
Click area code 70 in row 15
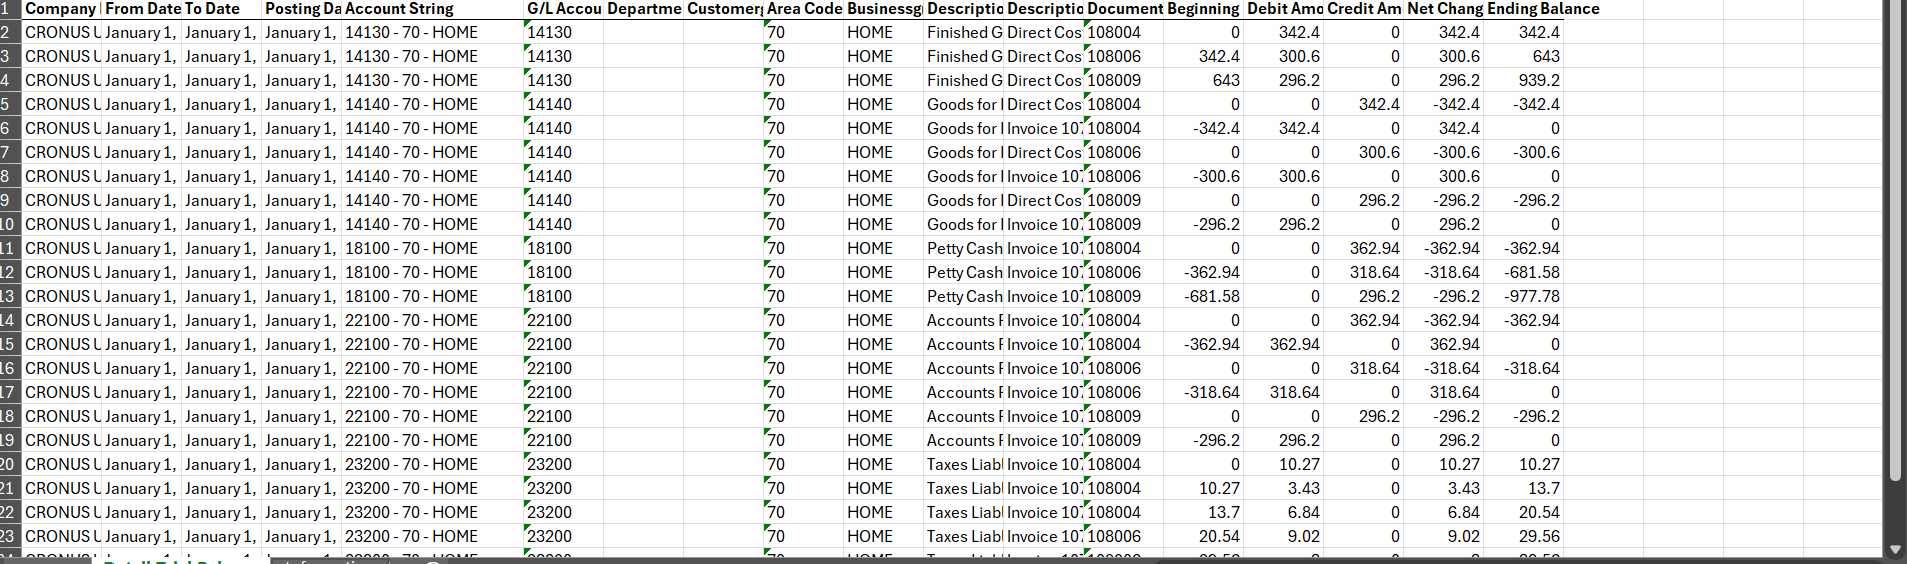click(x=804, y=344)
